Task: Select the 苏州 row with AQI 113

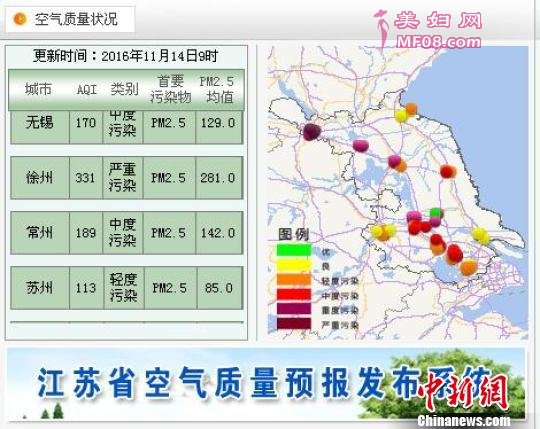Action: [x=127, y=288]
